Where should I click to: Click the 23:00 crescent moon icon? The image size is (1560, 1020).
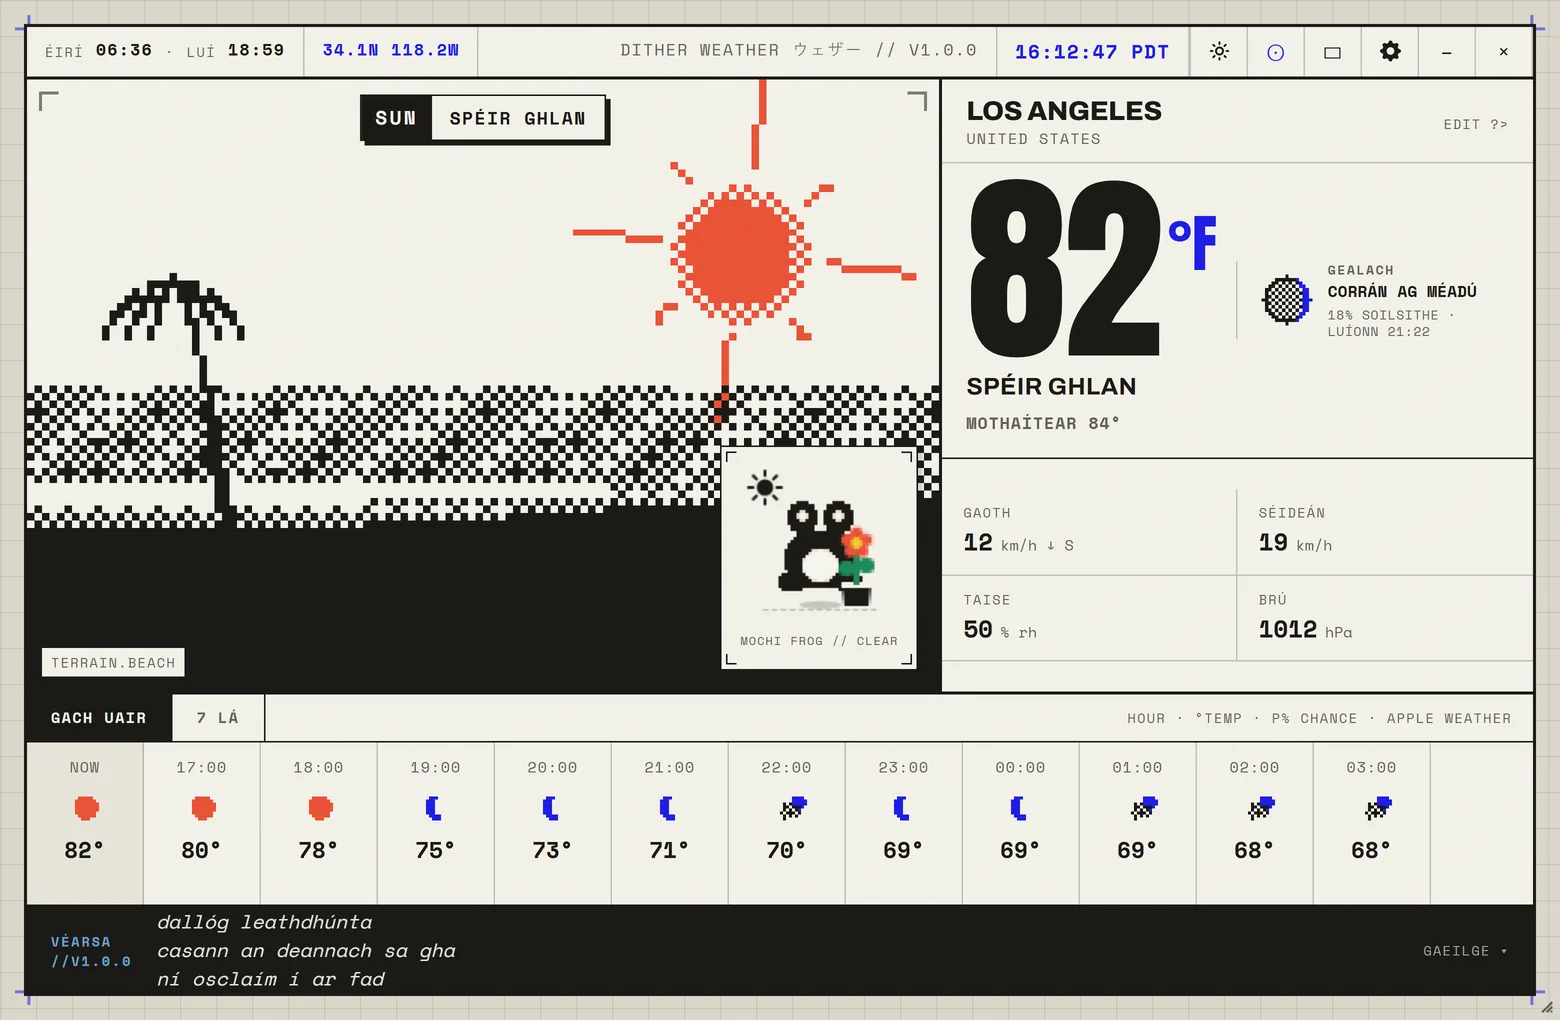(x=902, y=808)
